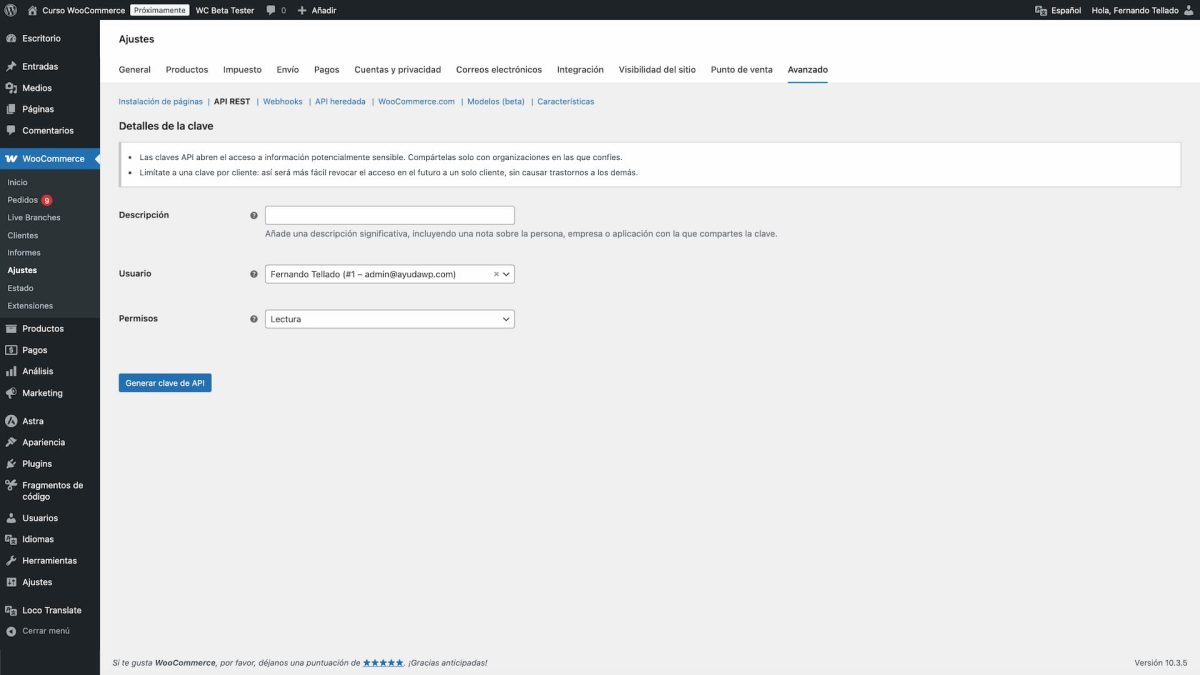Click the help icon next to Descripción
Screen dimensions: 1200x675
(x=253, y=214)
